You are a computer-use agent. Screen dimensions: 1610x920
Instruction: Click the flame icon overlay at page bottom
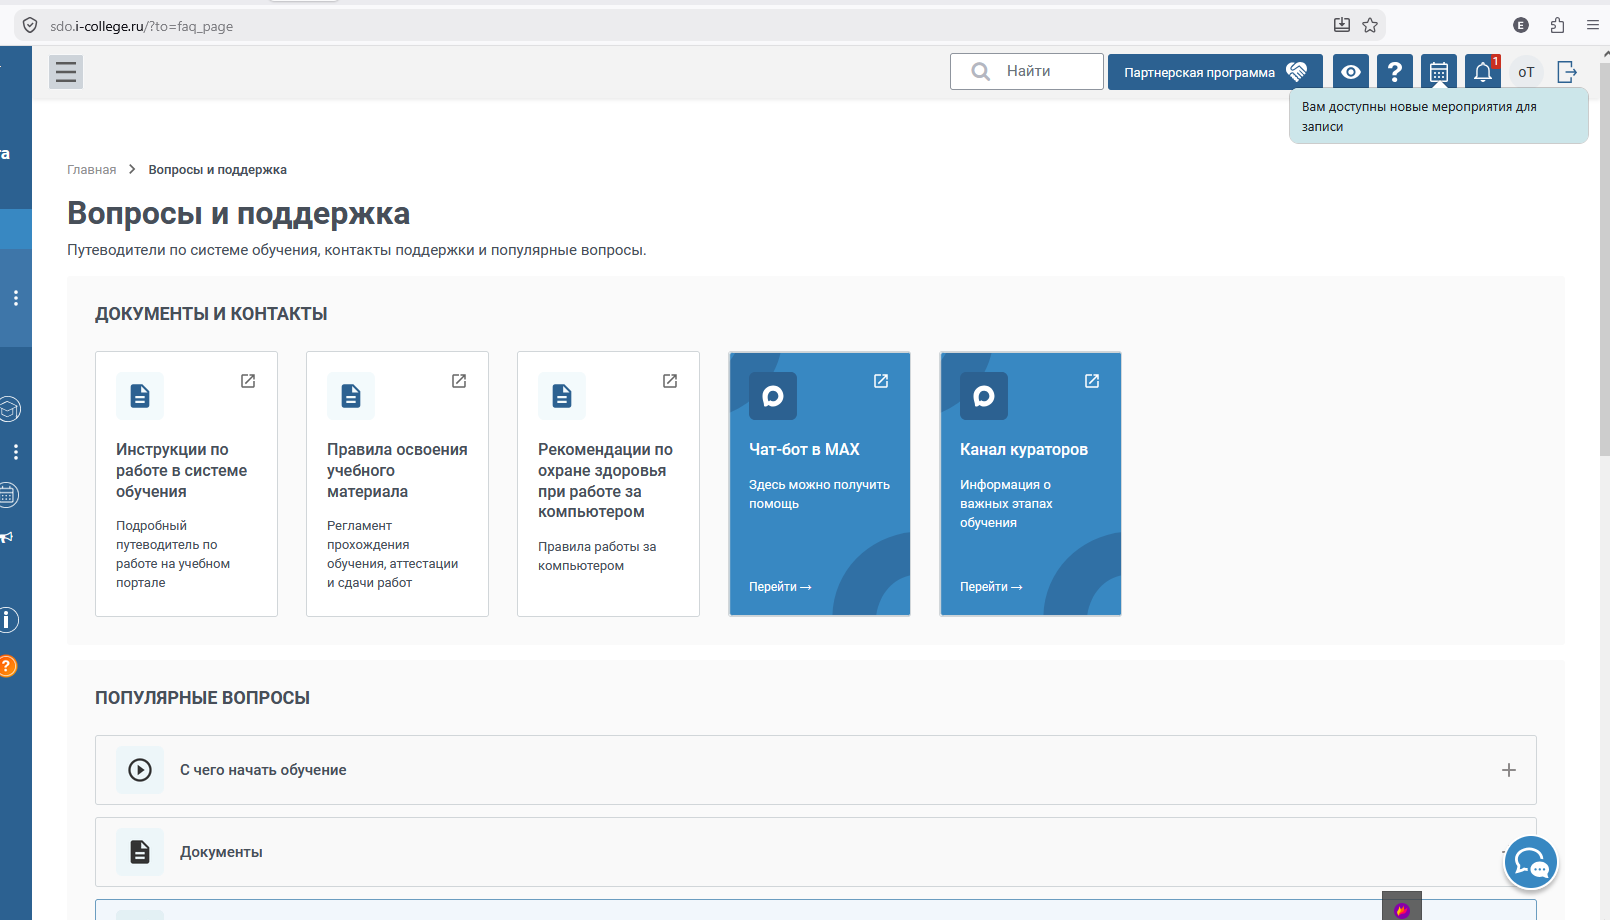[x=1402, y=908]
